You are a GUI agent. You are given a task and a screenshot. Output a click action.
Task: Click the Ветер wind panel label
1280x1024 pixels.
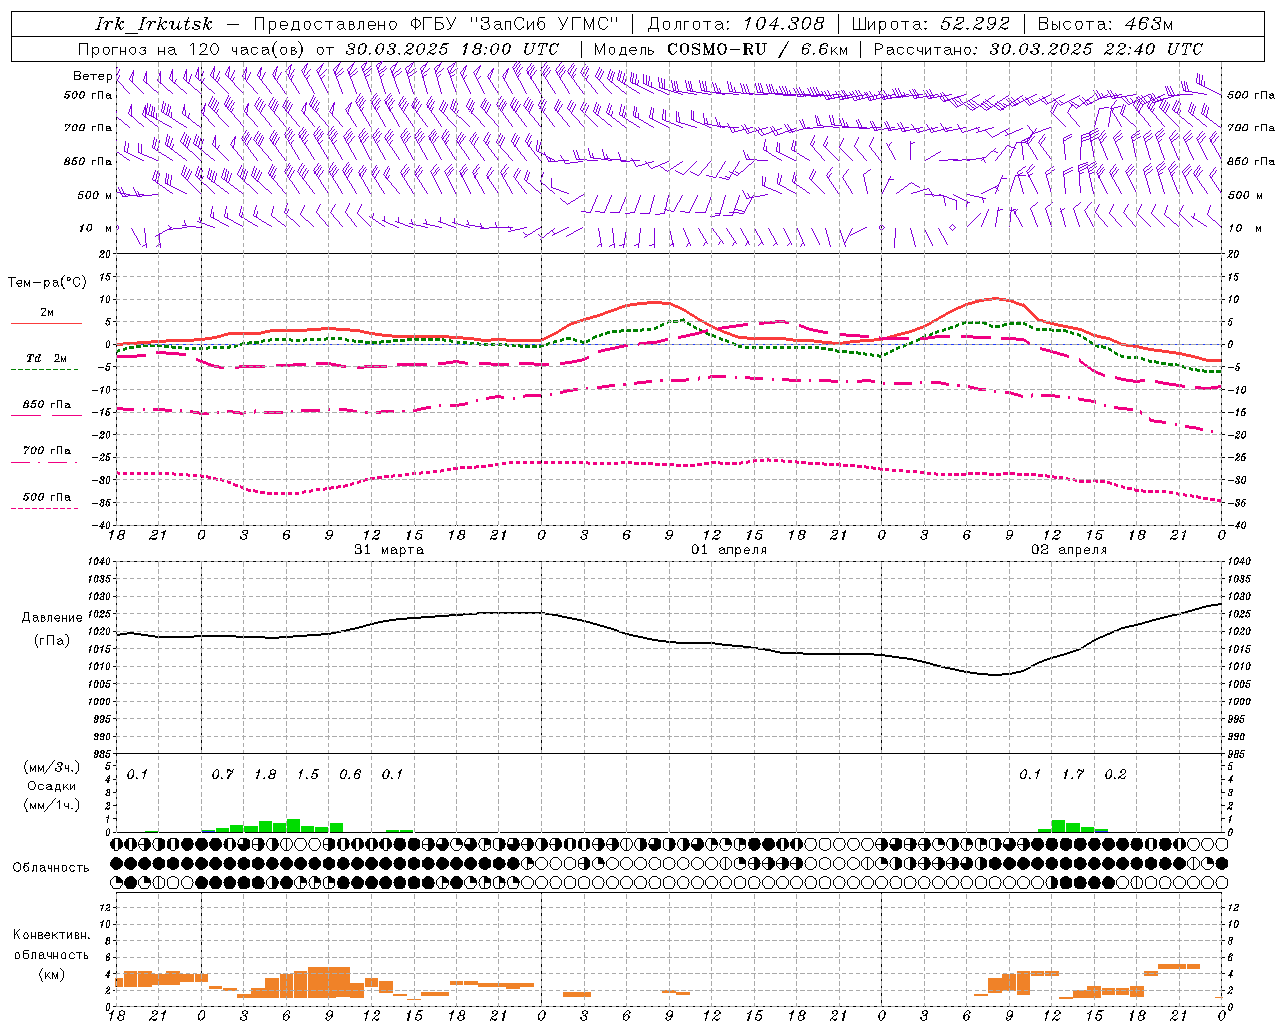92,76
